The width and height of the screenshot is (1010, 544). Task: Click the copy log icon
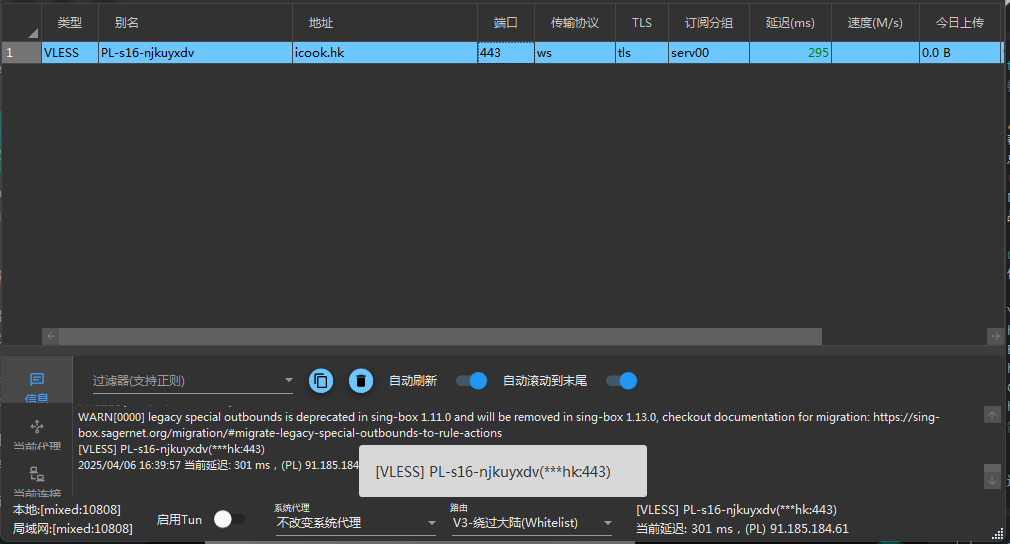pos(321,380)
